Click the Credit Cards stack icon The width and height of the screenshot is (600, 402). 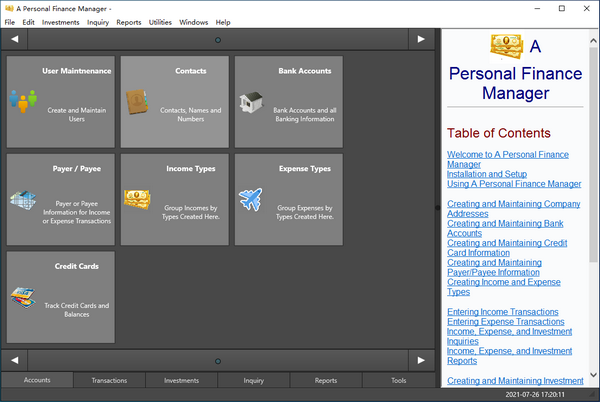tap(23, 298)
